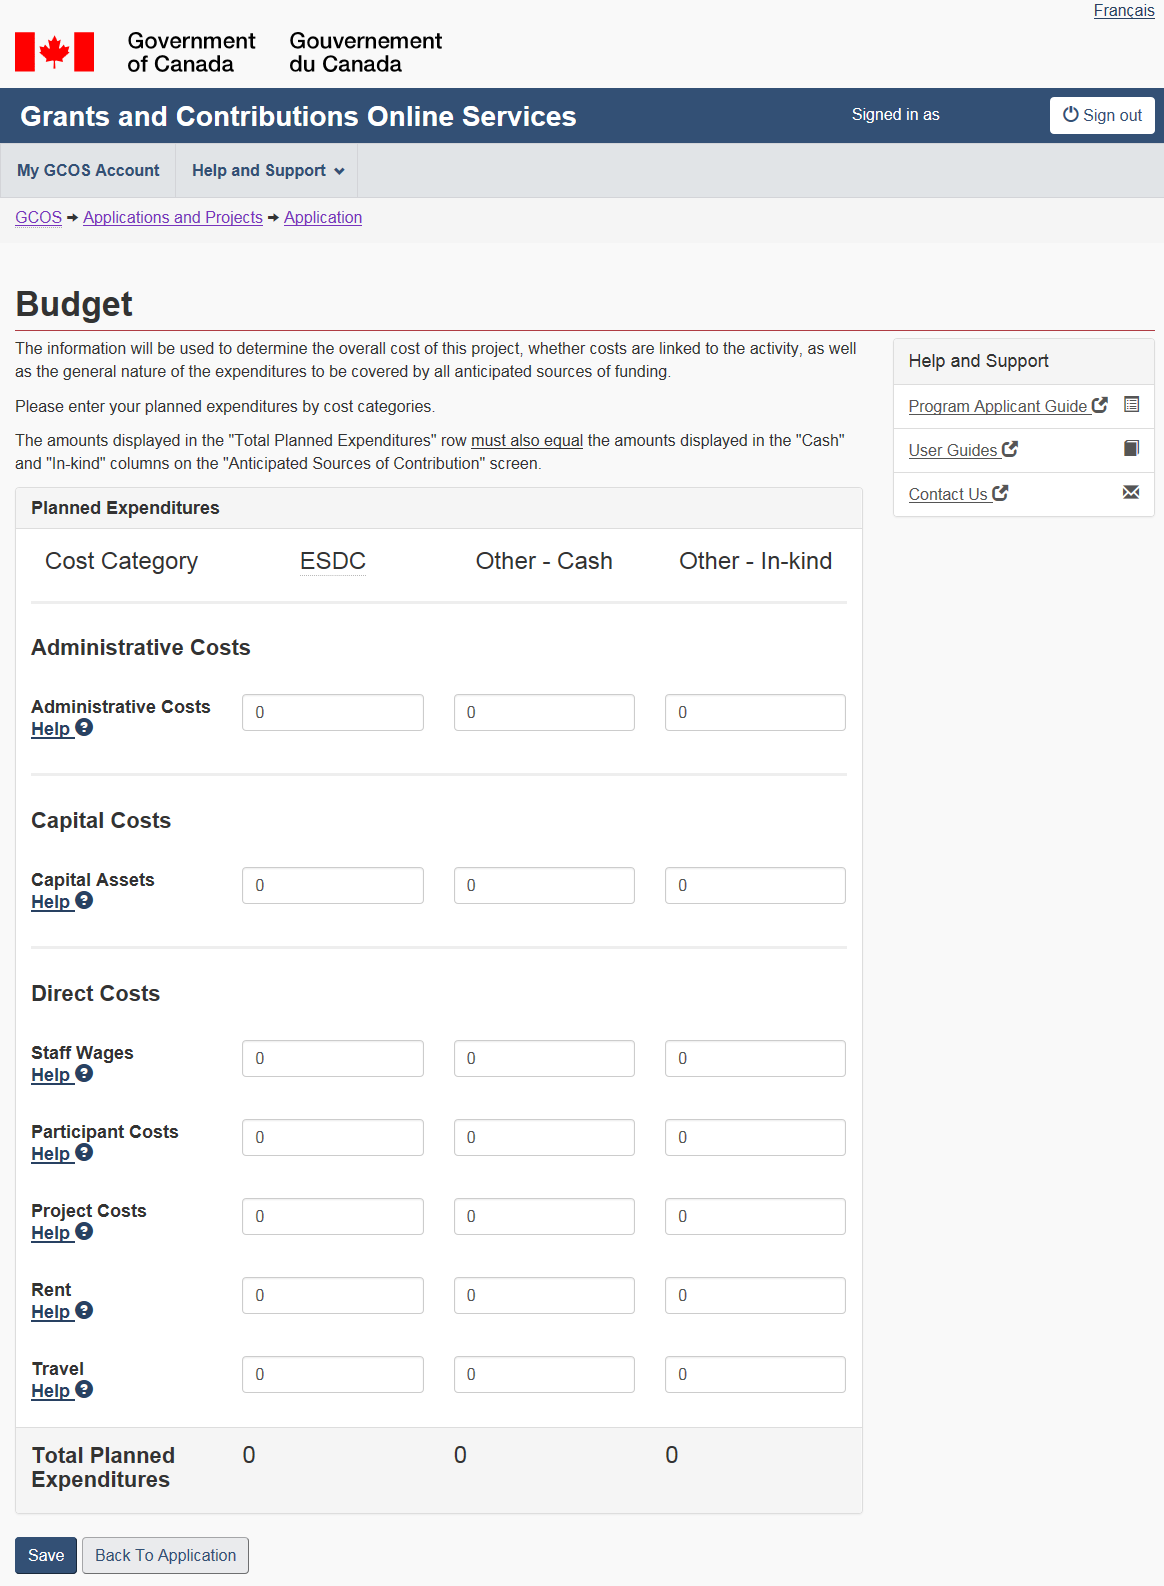Open the Staff Wages help icon
Viewport: 1164px width, 1586px height.
(84, 1074)
